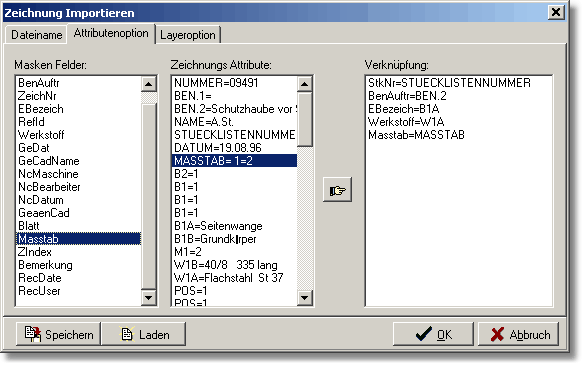Select Werkstoff=W1A link entry
582x365 pixels.
[459, 122]
